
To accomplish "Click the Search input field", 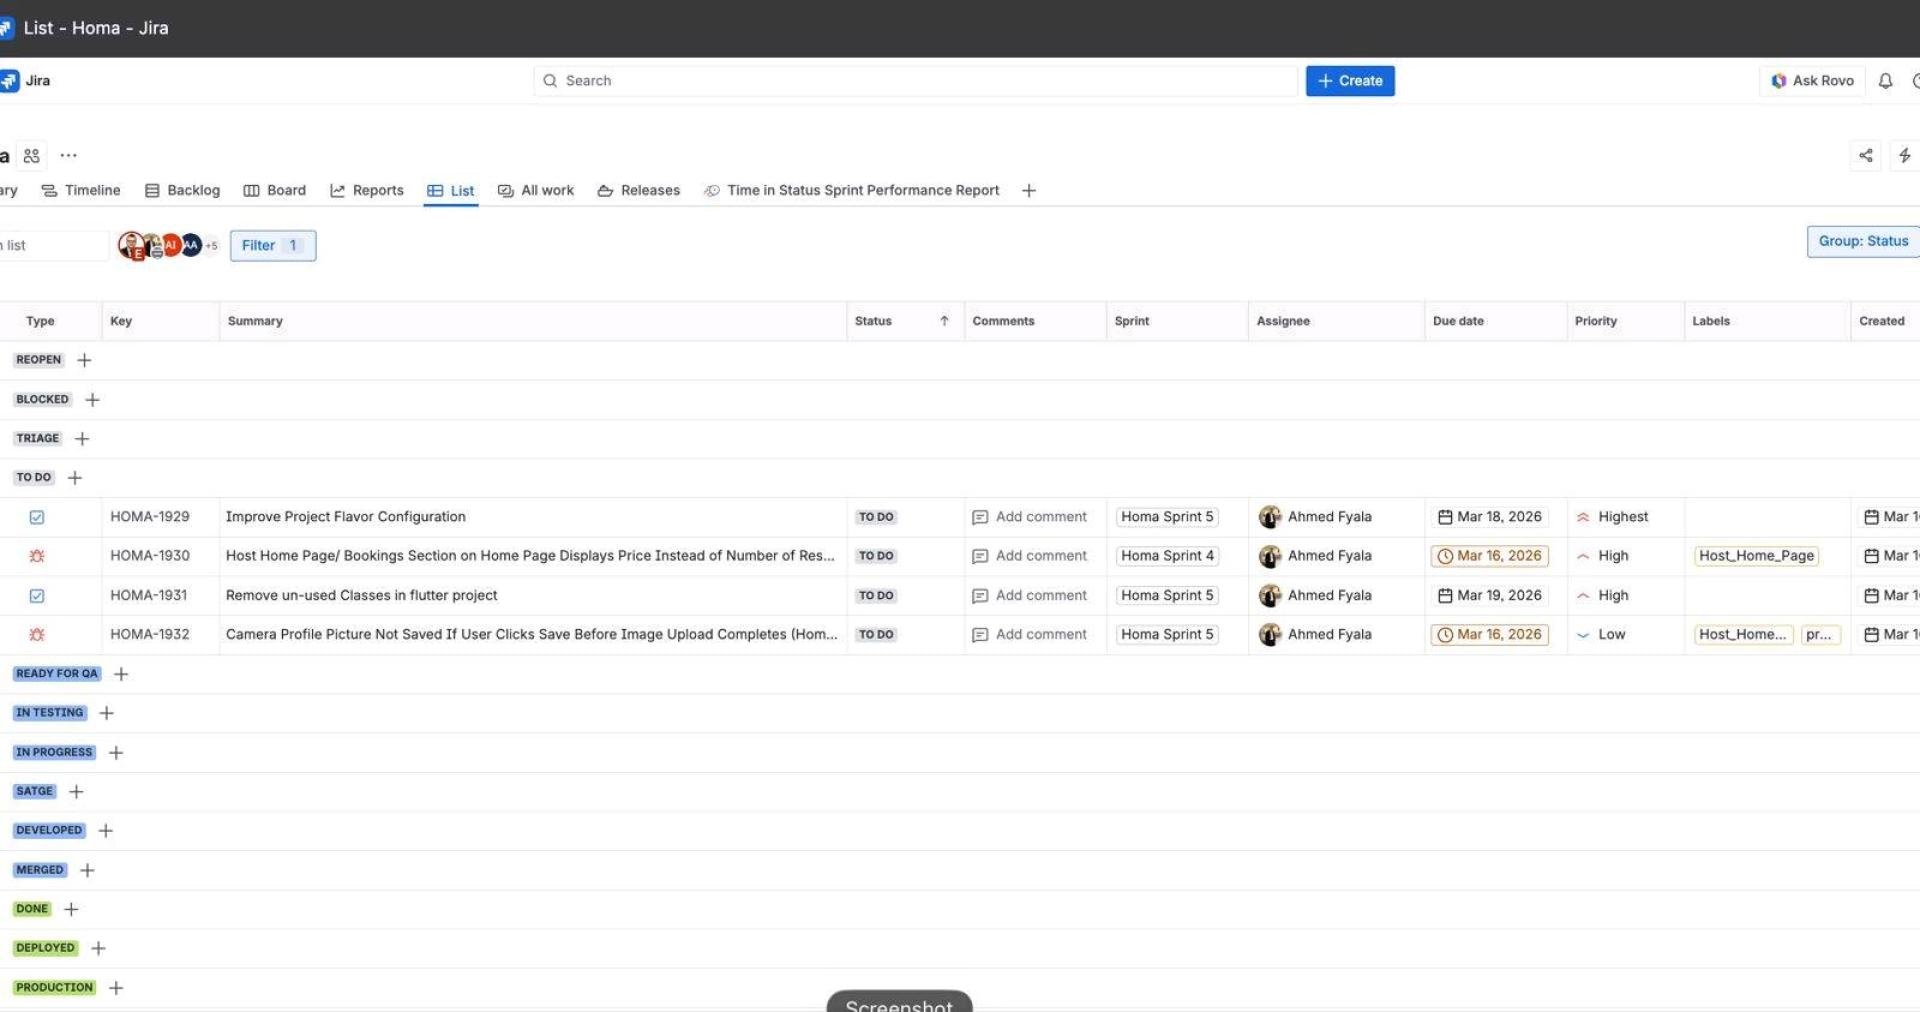I will 915,81.
